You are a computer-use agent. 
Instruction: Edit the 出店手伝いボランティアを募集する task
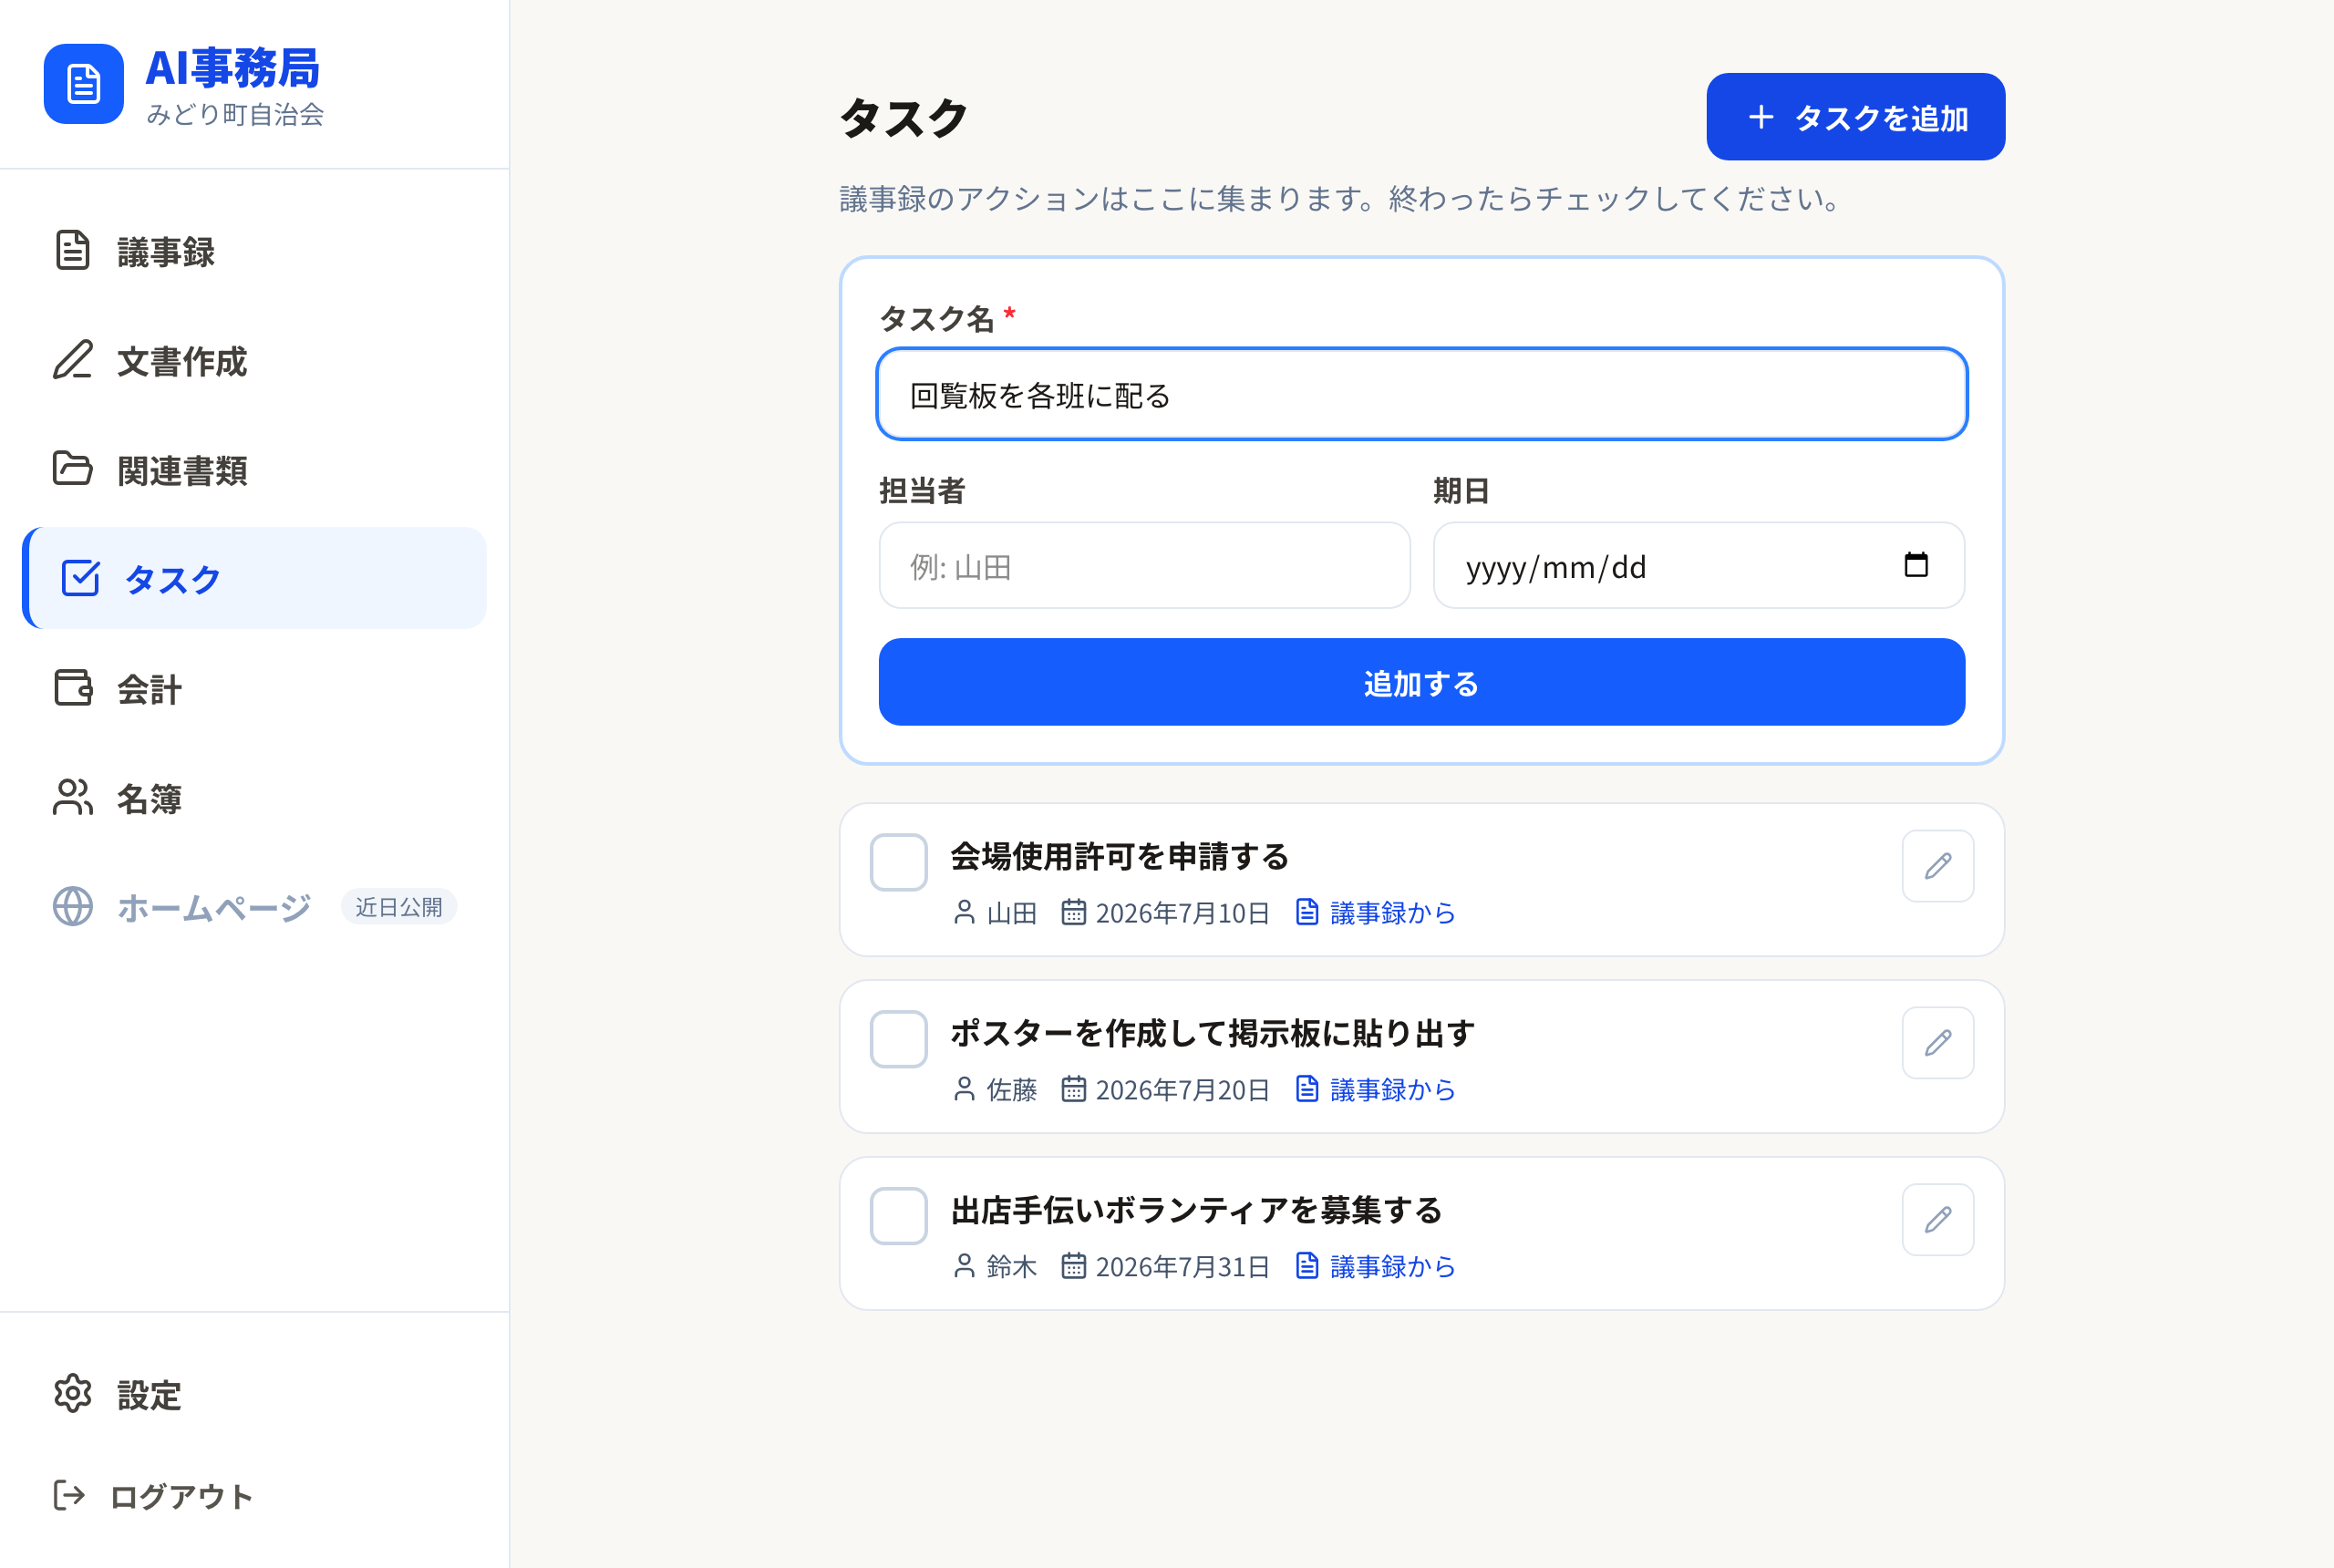[x=1937, y=1220]
